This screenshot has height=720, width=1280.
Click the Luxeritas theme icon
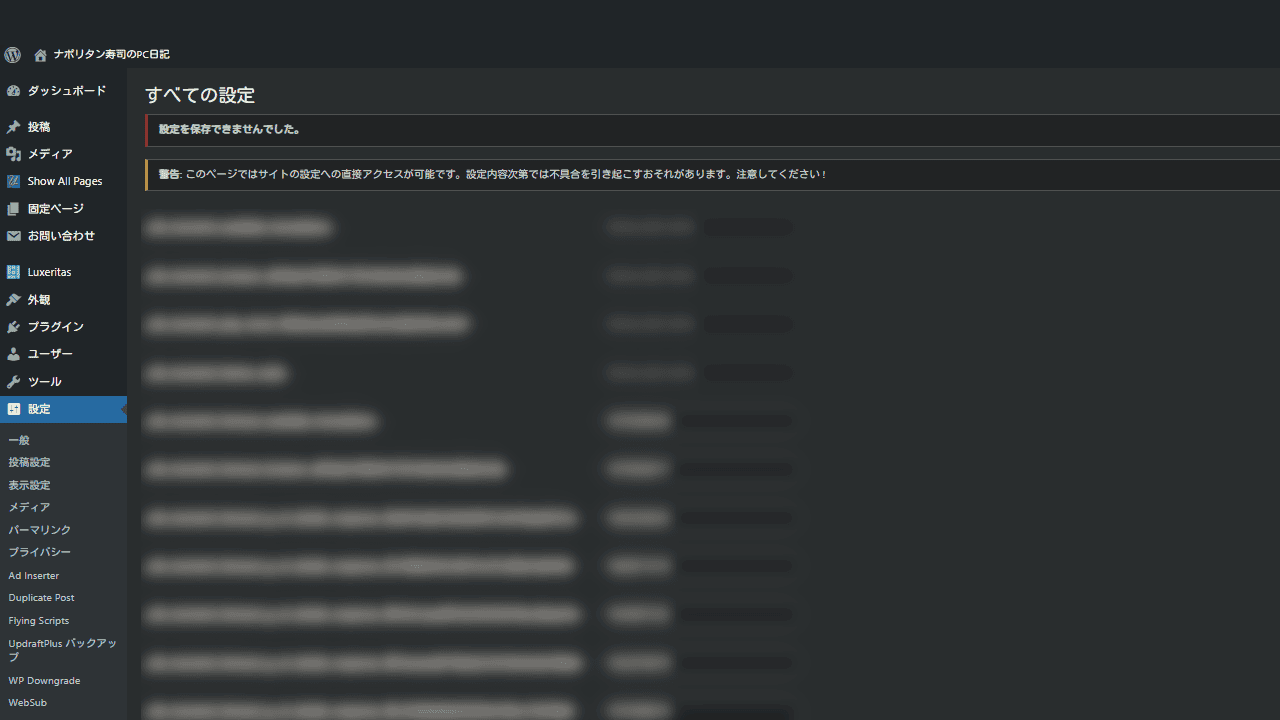(13, 272)
